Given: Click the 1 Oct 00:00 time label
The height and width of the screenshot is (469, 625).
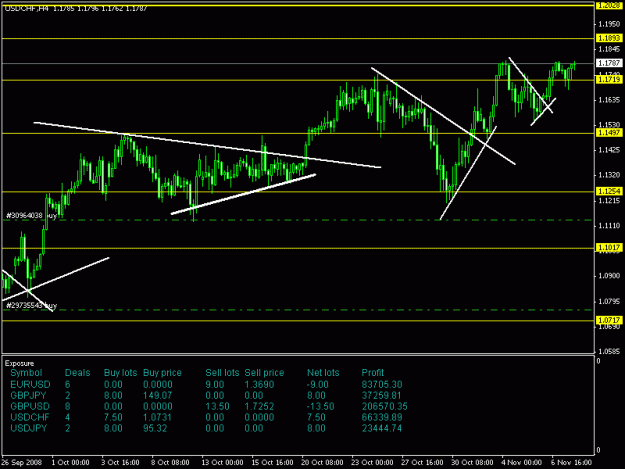Looking at the screenshot, I should (71, 463).
